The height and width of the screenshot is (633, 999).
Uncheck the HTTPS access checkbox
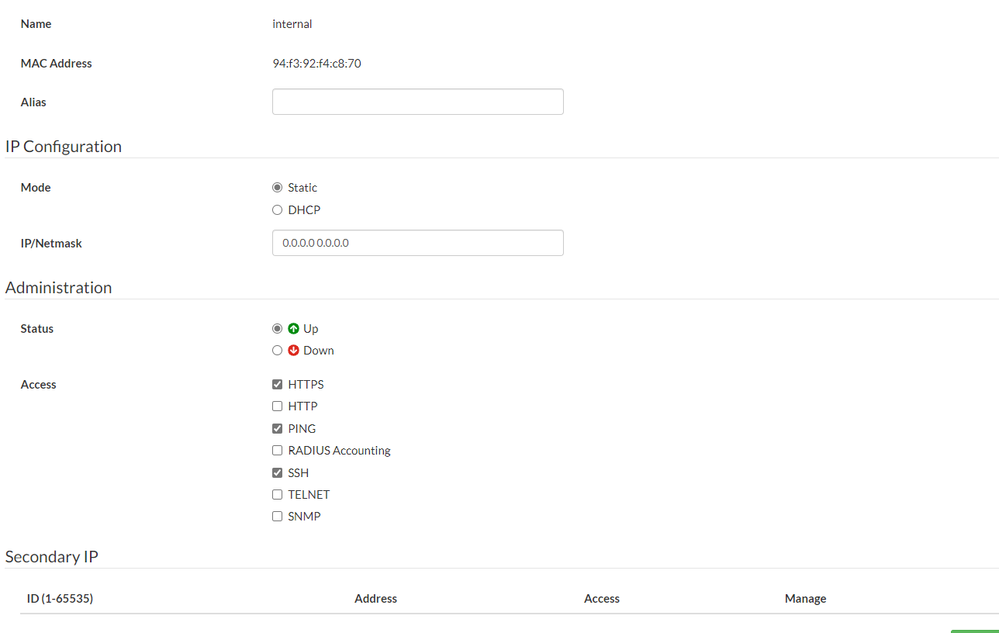coord(277,385)
